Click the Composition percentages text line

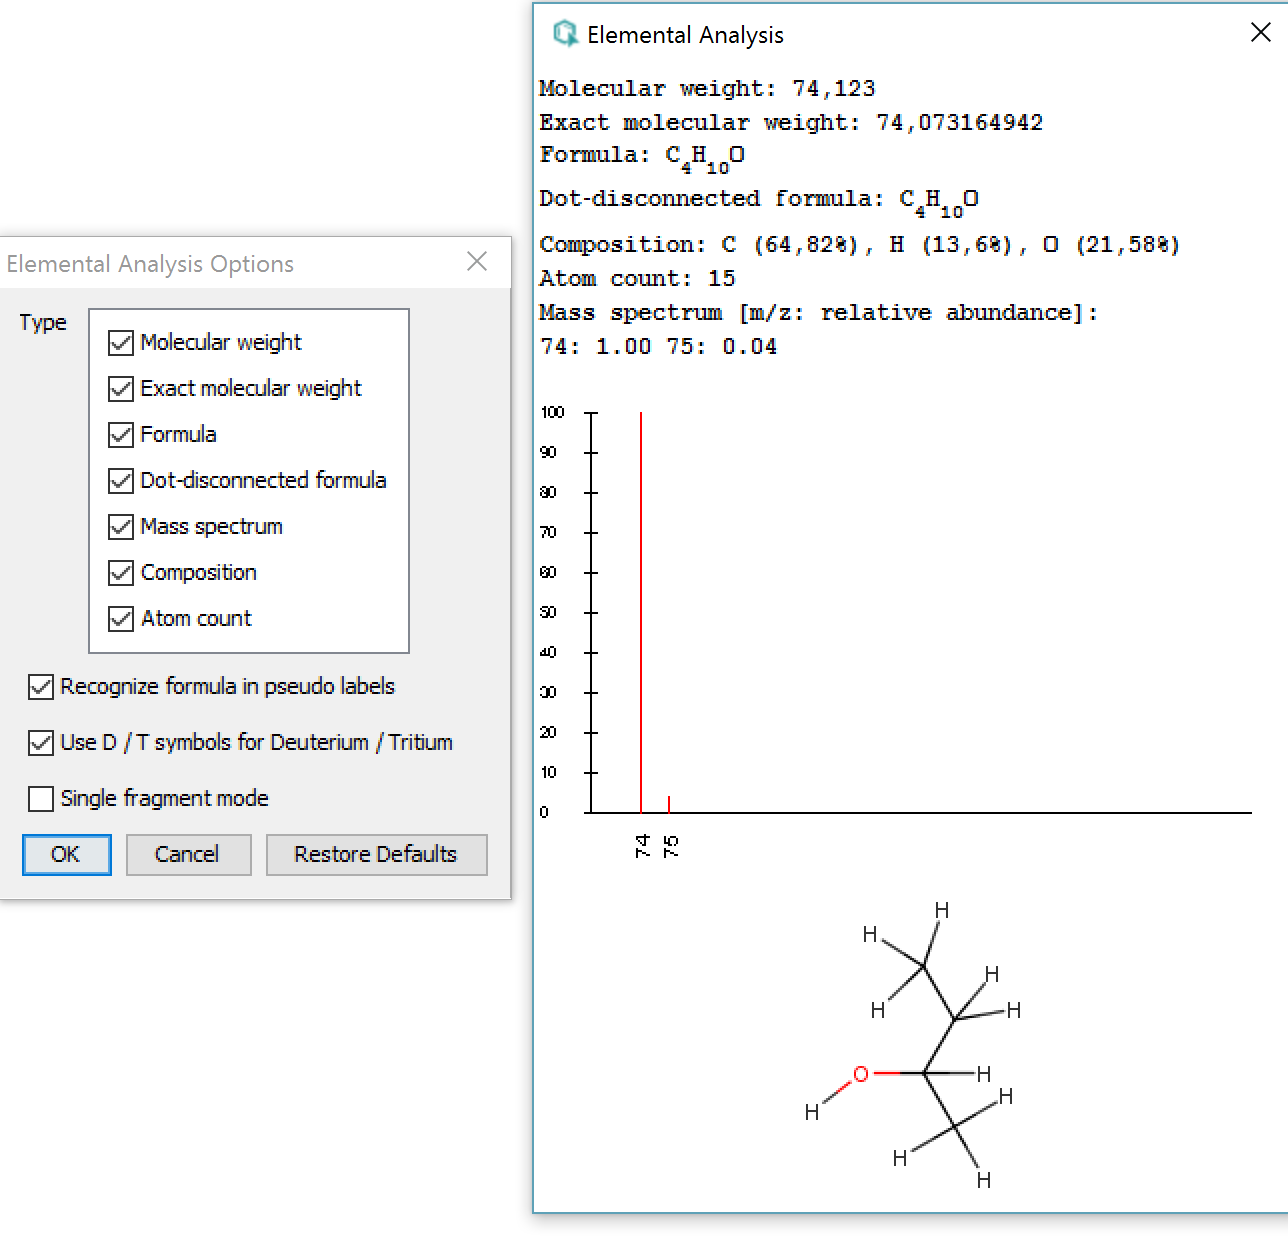point(859,245)
